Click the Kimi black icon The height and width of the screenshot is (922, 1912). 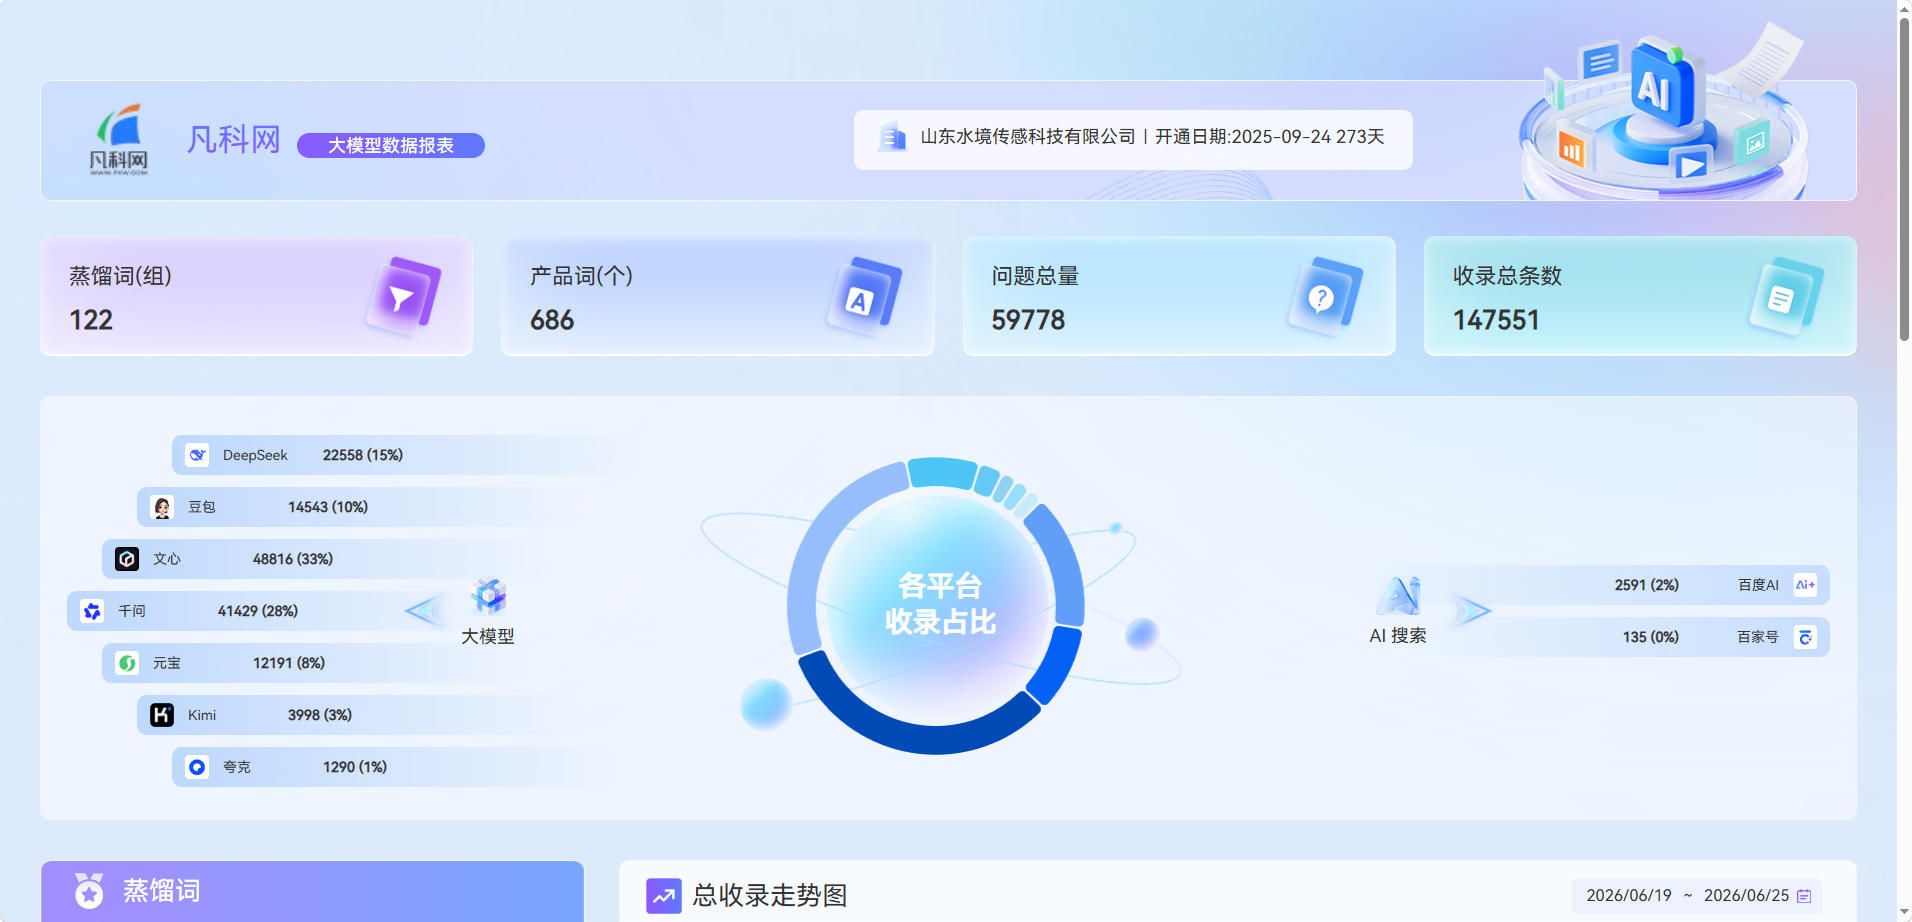(x=162, y=715)
